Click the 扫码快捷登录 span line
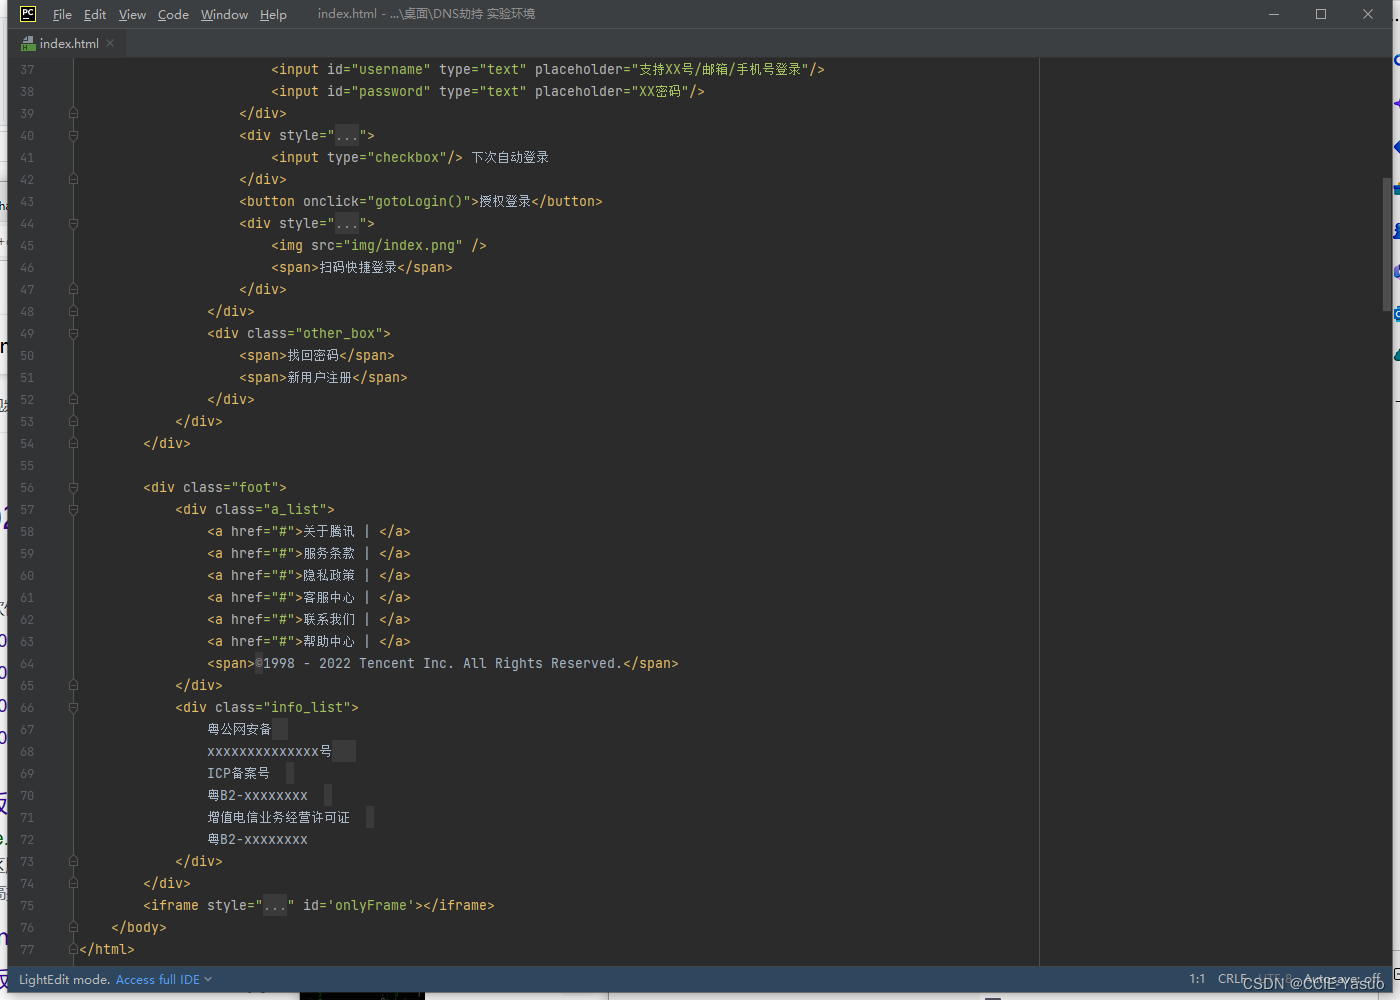The height and width of the screenshot is (1000, 1400). coord(361,267)
